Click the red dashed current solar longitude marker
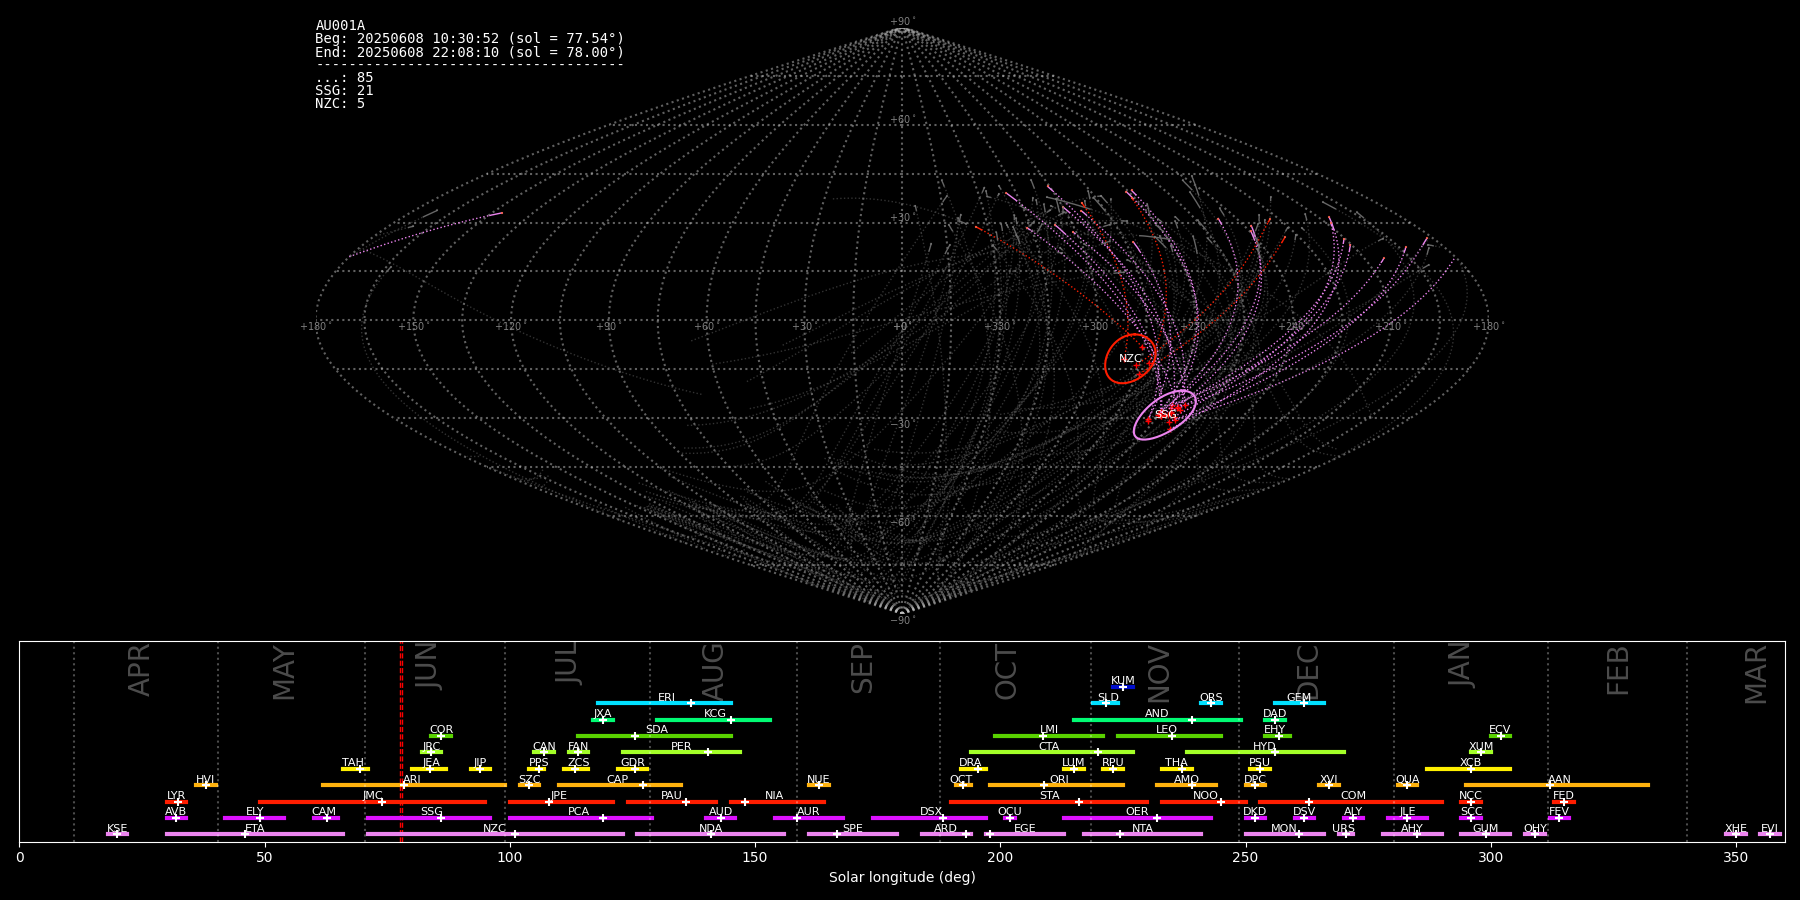This screenshot has height=900, width=1800. click(401, 741)
